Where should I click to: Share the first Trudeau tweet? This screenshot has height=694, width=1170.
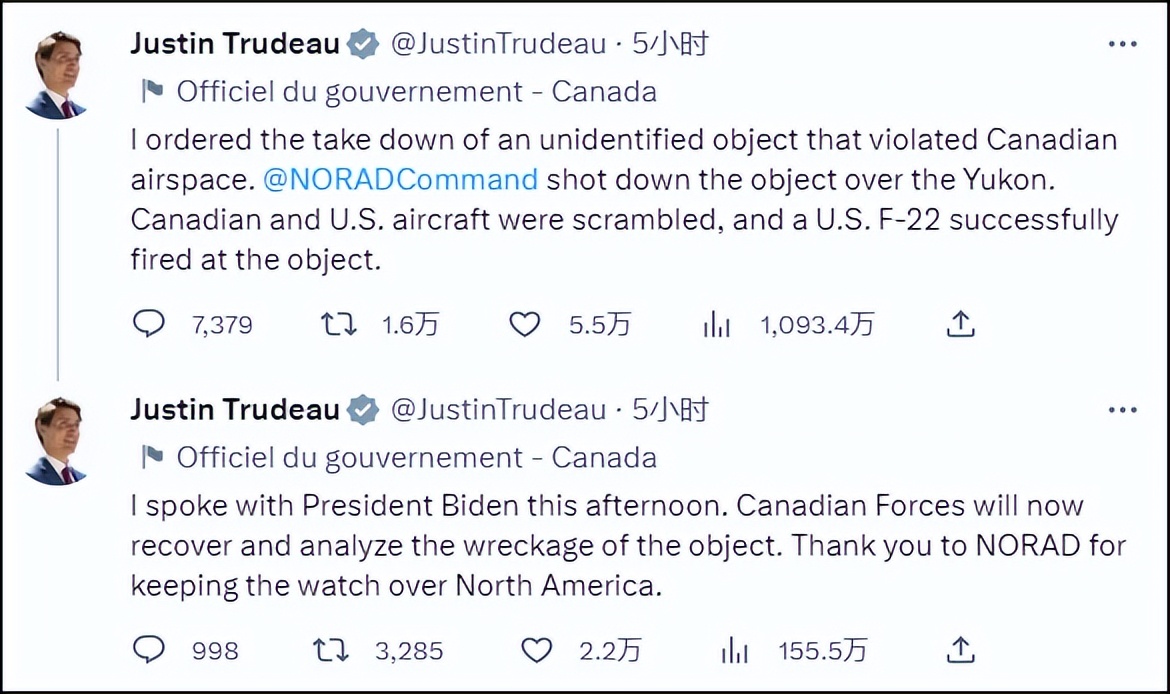point(960,324)
